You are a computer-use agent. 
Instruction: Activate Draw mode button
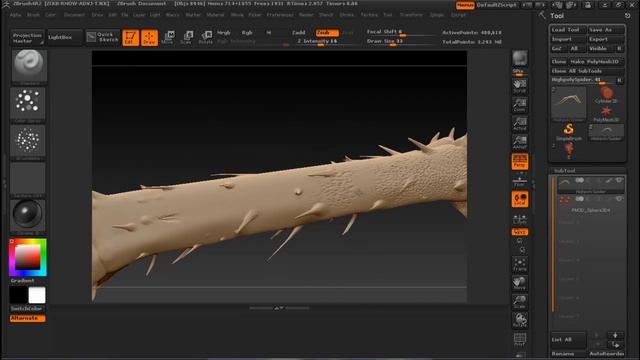pyautogui.click(x=149, y=38)
